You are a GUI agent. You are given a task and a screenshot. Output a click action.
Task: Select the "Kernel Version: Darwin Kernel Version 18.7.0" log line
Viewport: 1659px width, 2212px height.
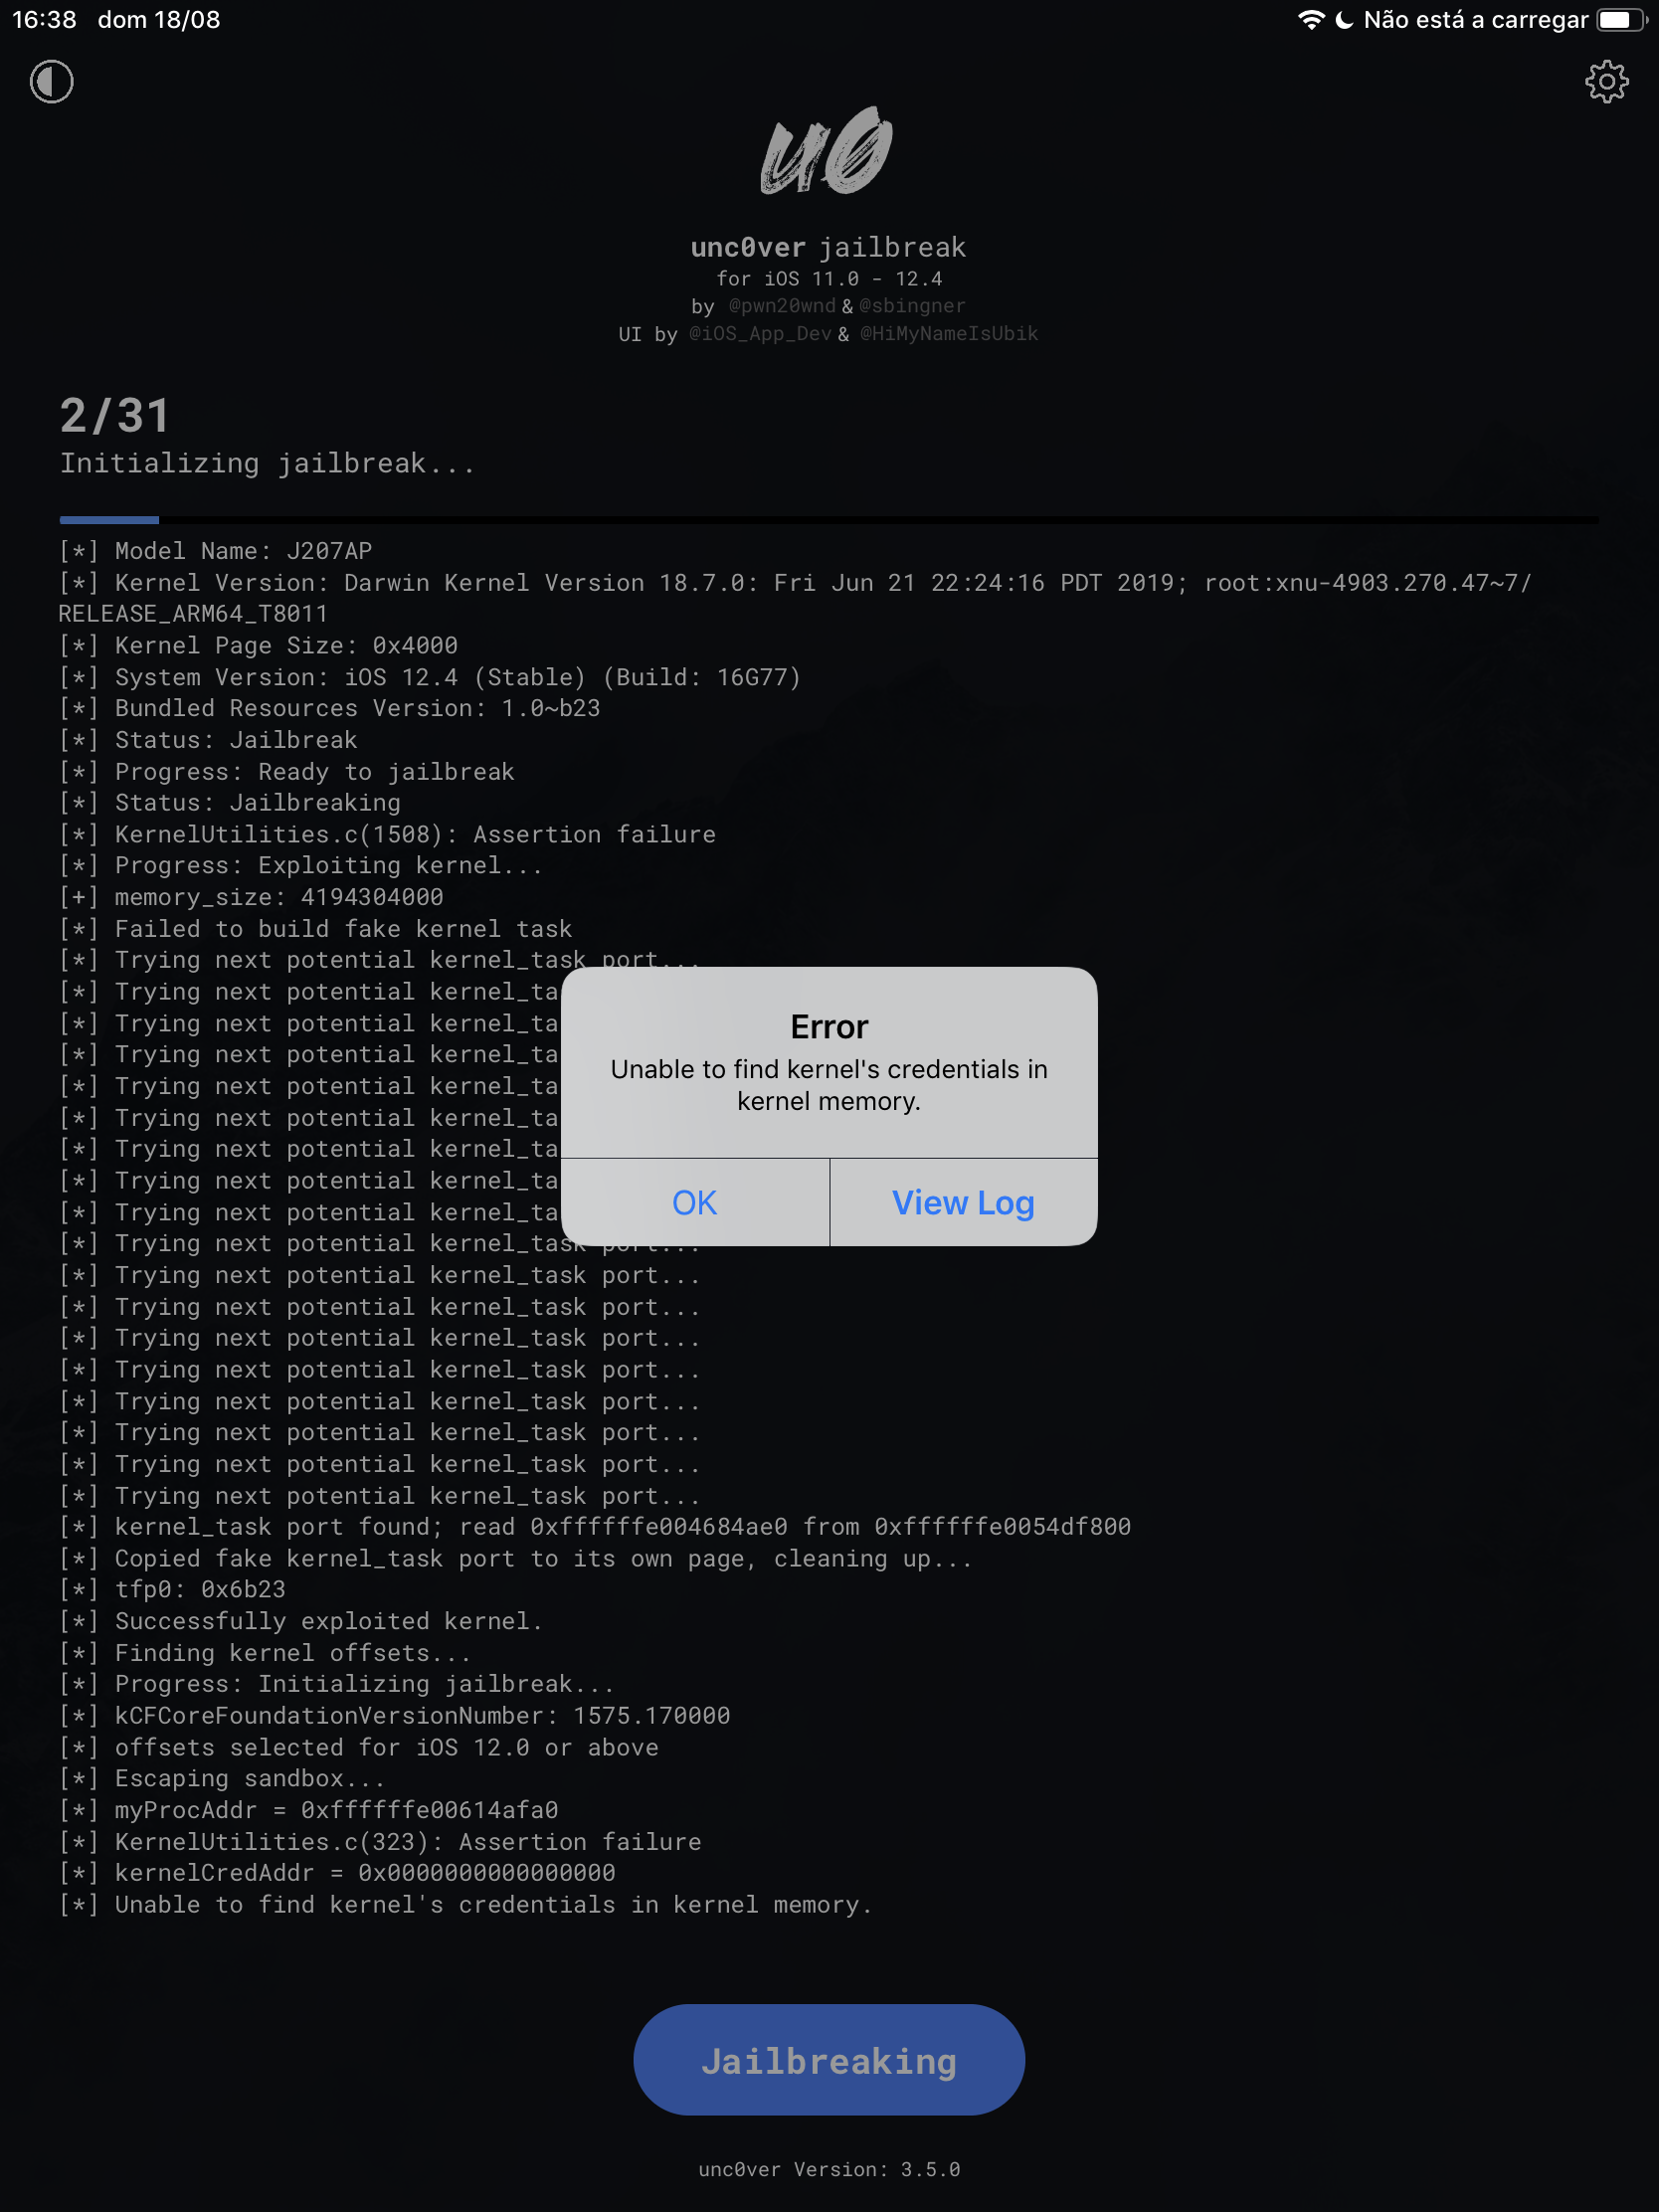point(795,598)
